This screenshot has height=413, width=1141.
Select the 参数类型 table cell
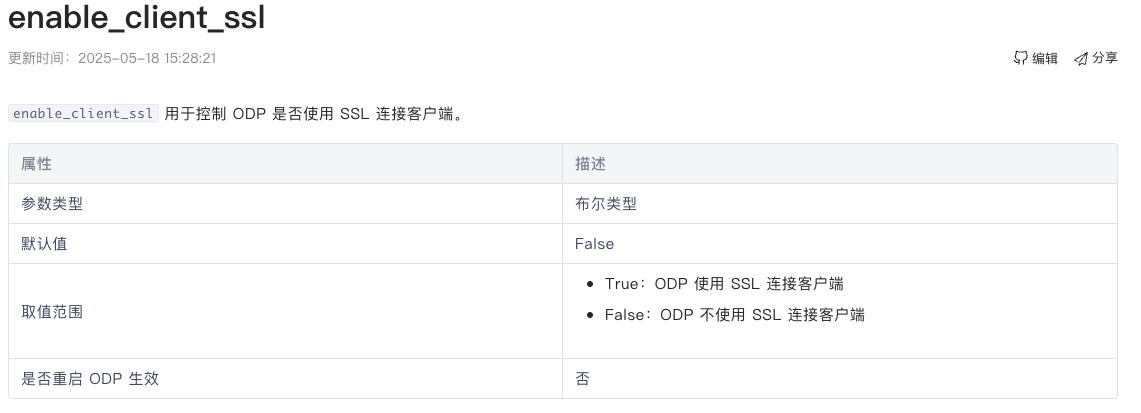tap(285, 204)
